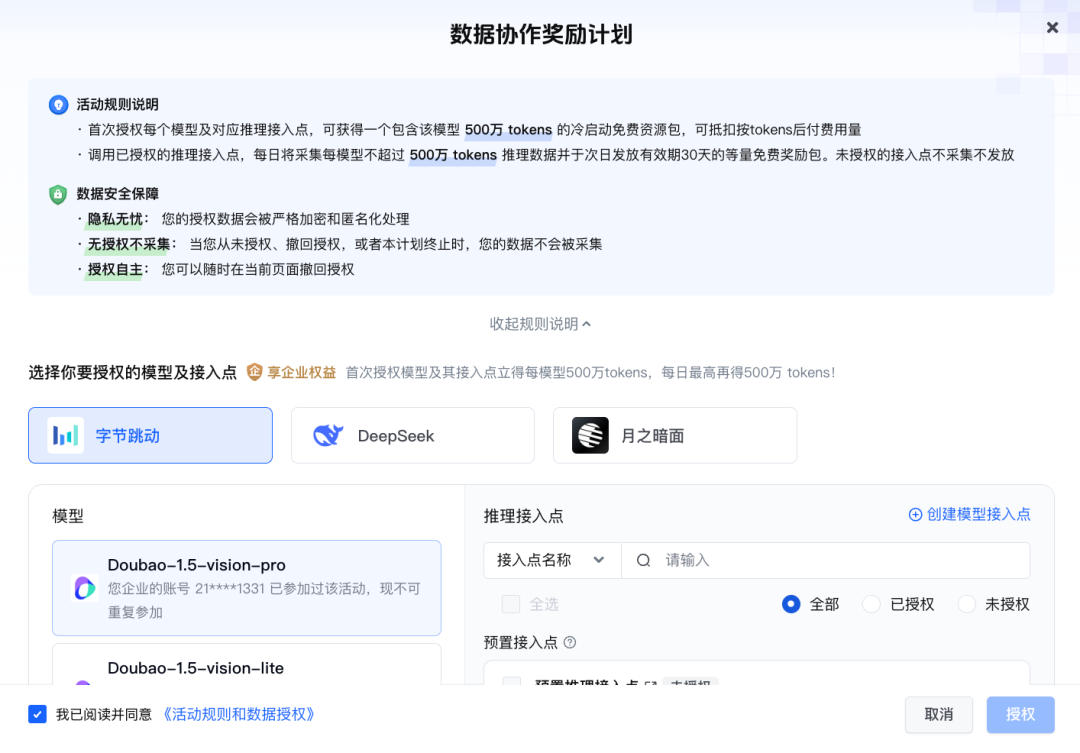
Task: Click the 活动规则说明 info icon
Action: click(x=59, y=105)
